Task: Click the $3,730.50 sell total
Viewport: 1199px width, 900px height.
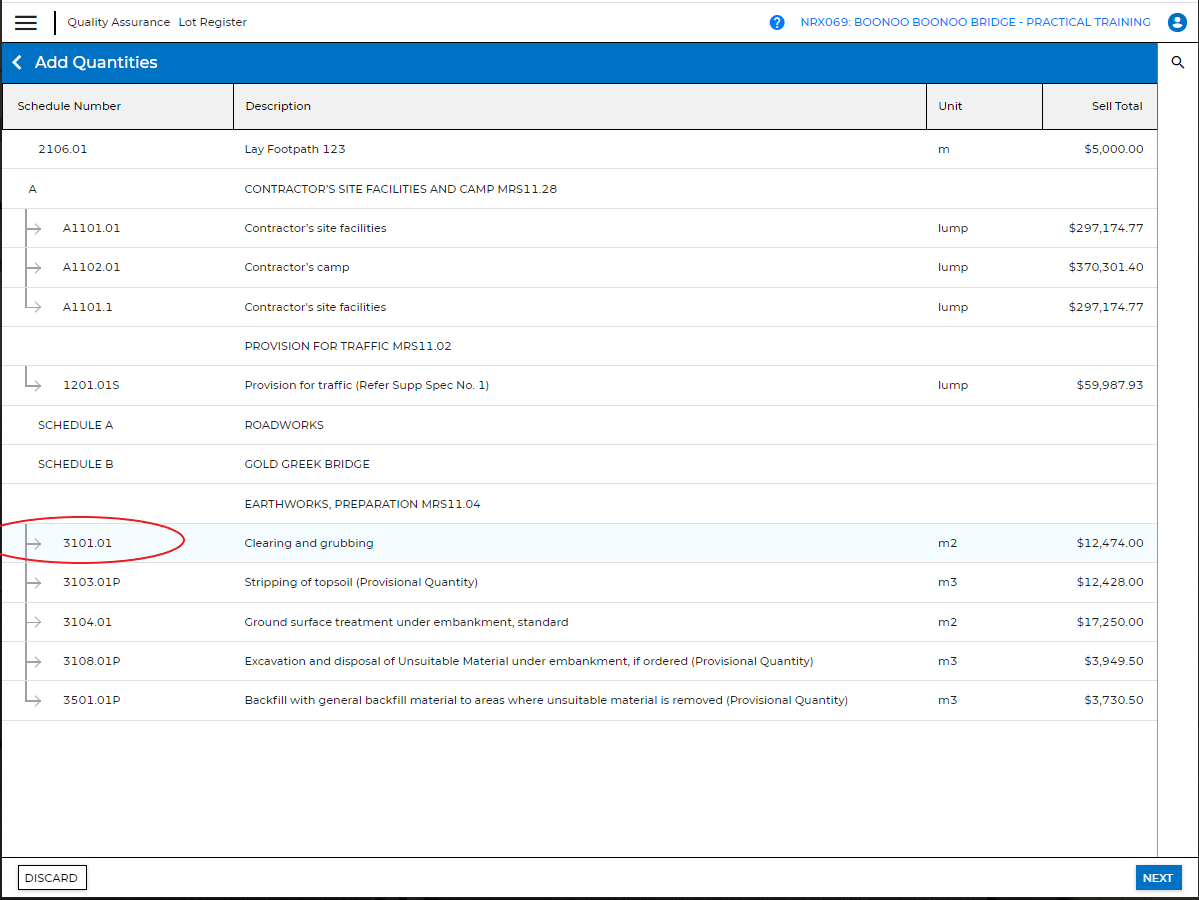Action: [x=1113, y=700]
